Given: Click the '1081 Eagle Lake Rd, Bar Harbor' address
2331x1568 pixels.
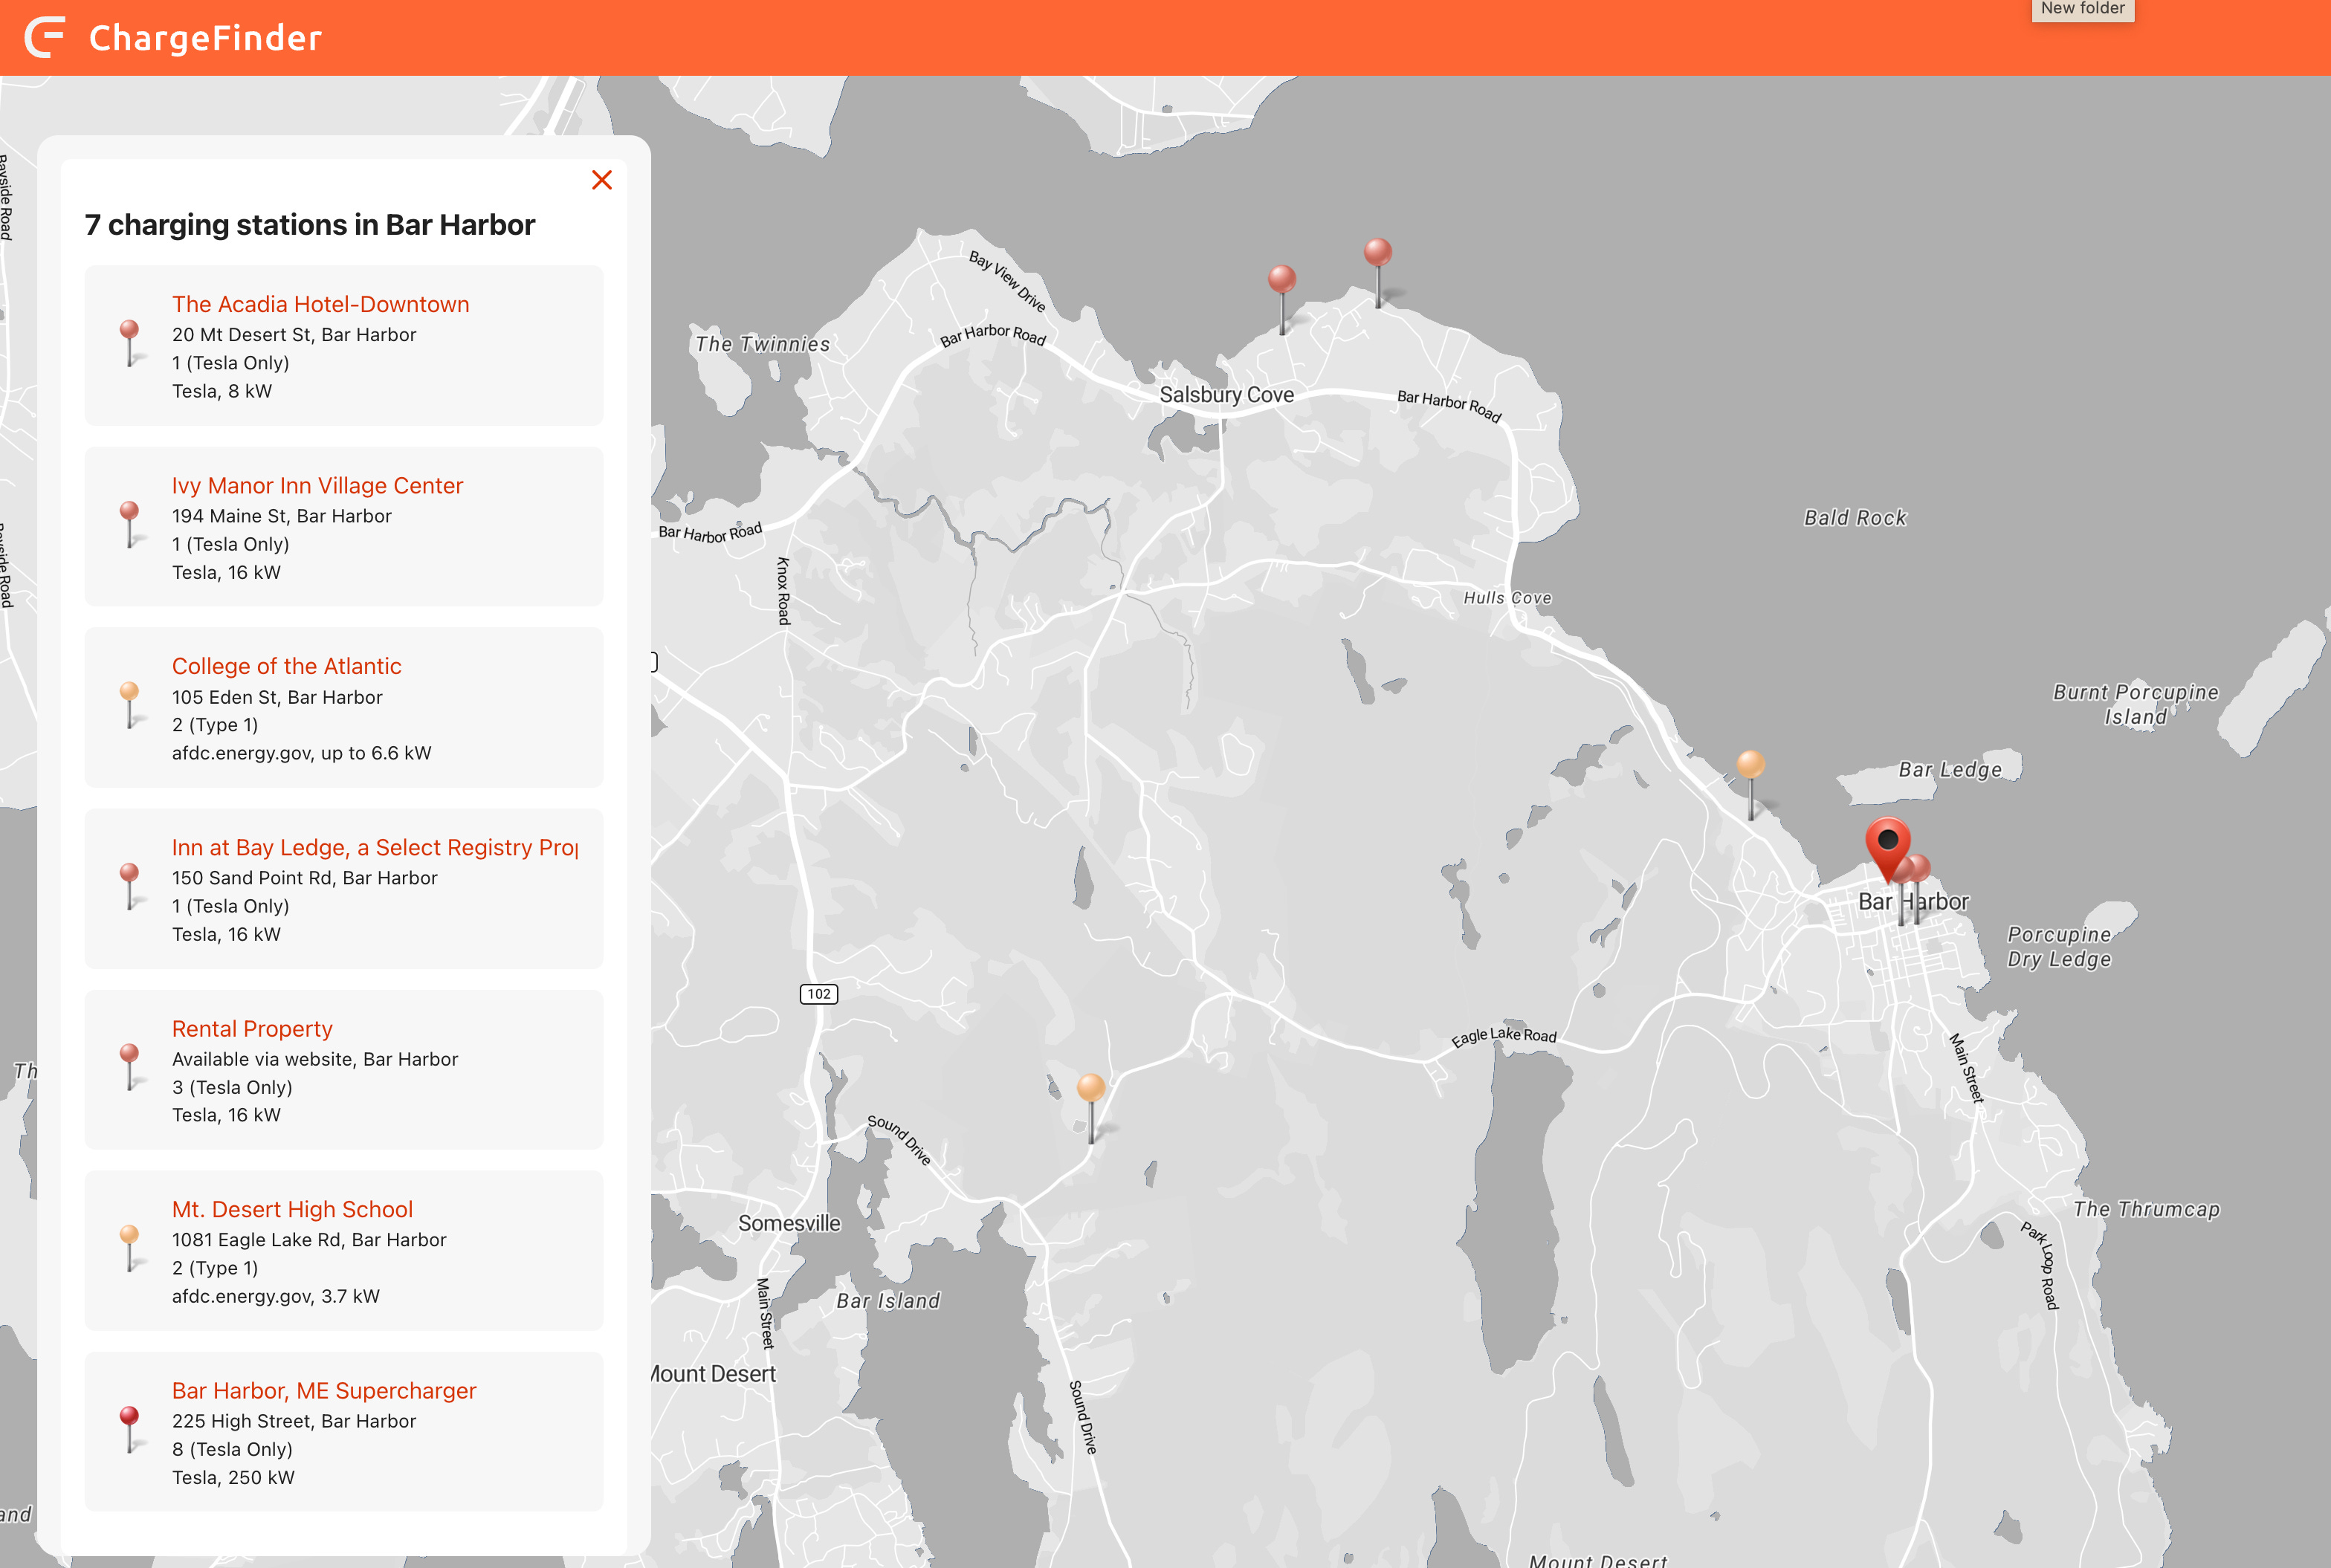Looking at the screenshot, I should click(309, 1239).
